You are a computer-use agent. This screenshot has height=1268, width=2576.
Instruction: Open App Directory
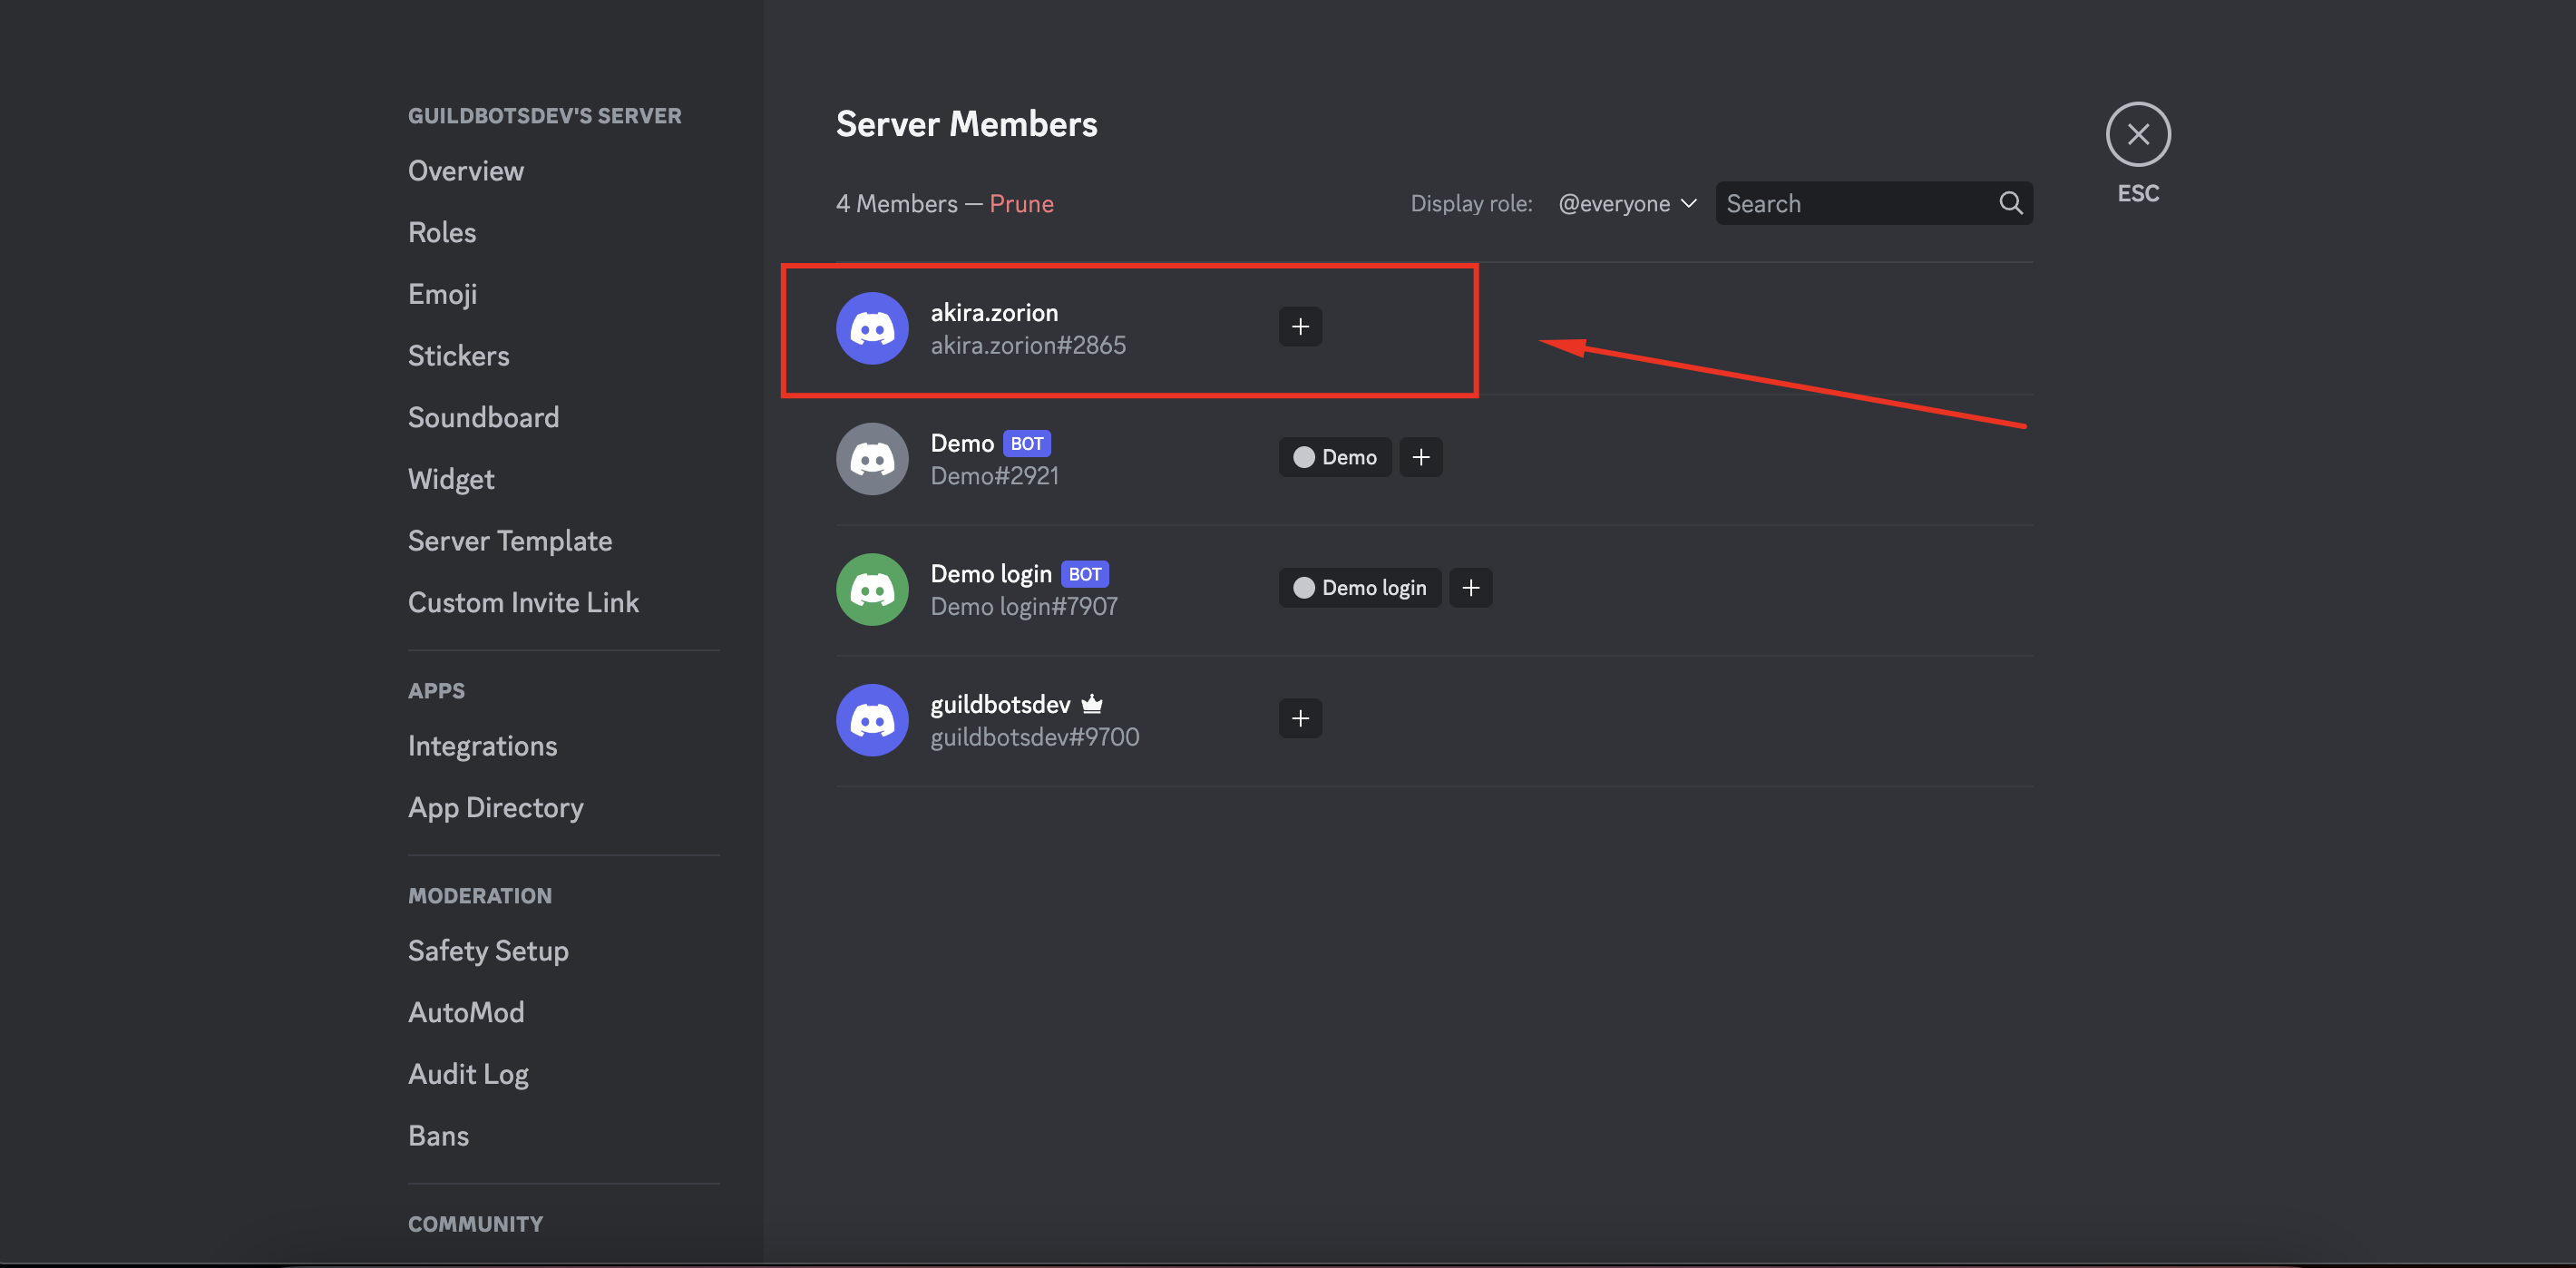pyautogui.click(x=496, y=807)
